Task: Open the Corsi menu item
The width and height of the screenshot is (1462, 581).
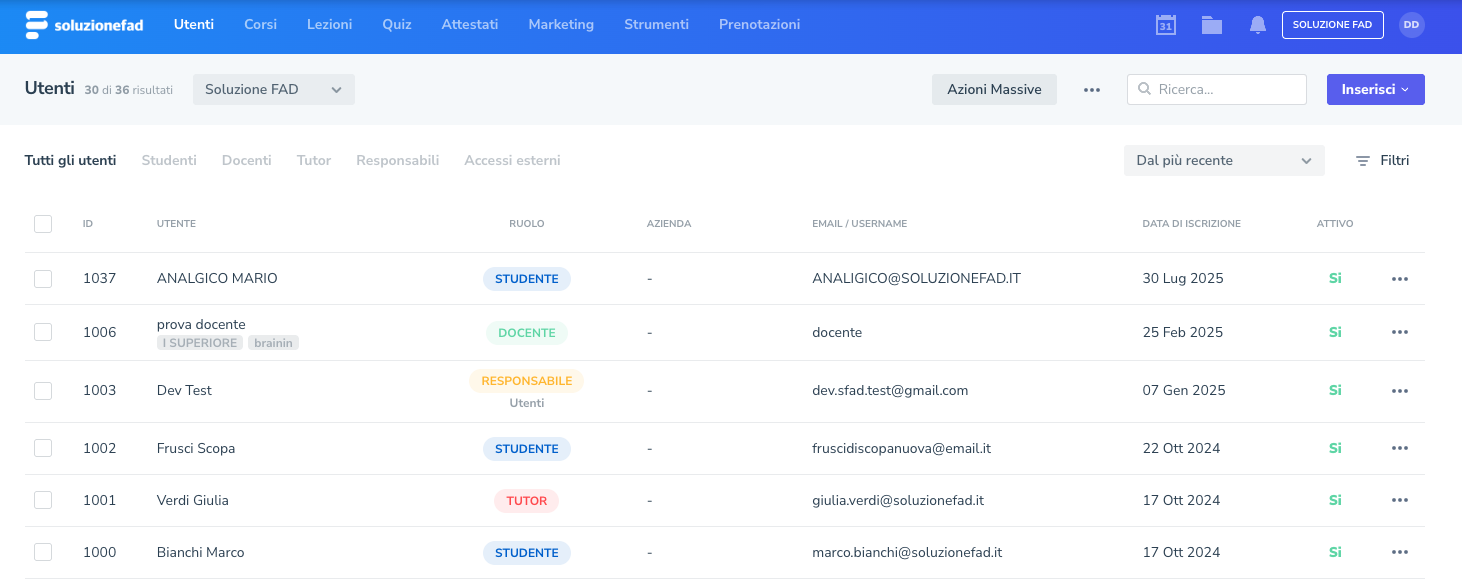Action: [x=260, y=25]
